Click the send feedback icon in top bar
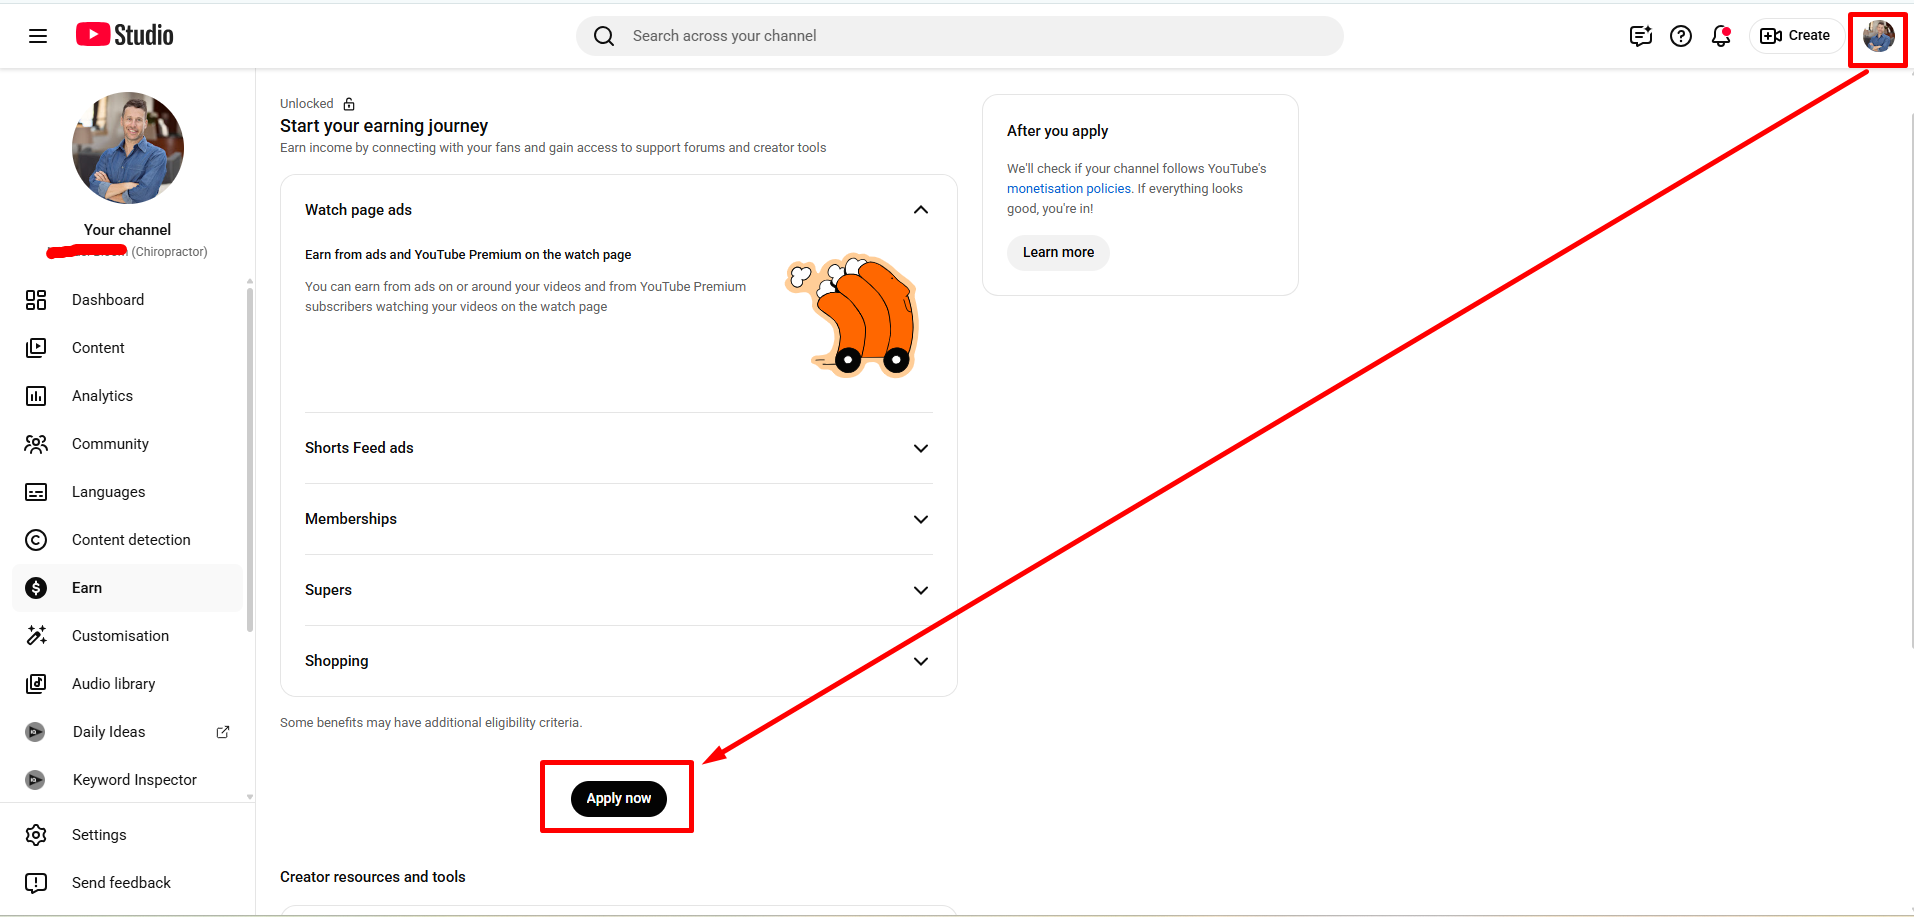The height and width of the screenshot is (917, 1914). pos(1640,36)
